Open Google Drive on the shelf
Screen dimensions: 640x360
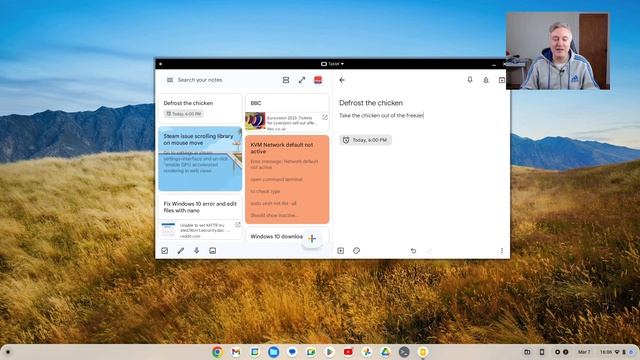385,352
